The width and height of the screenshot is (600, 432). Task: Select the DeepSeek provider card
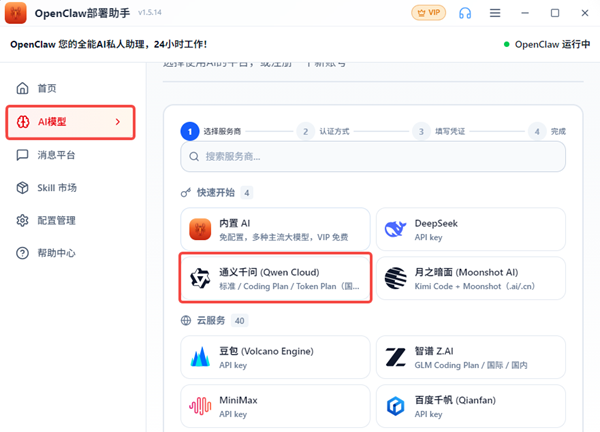coord(471,229)
